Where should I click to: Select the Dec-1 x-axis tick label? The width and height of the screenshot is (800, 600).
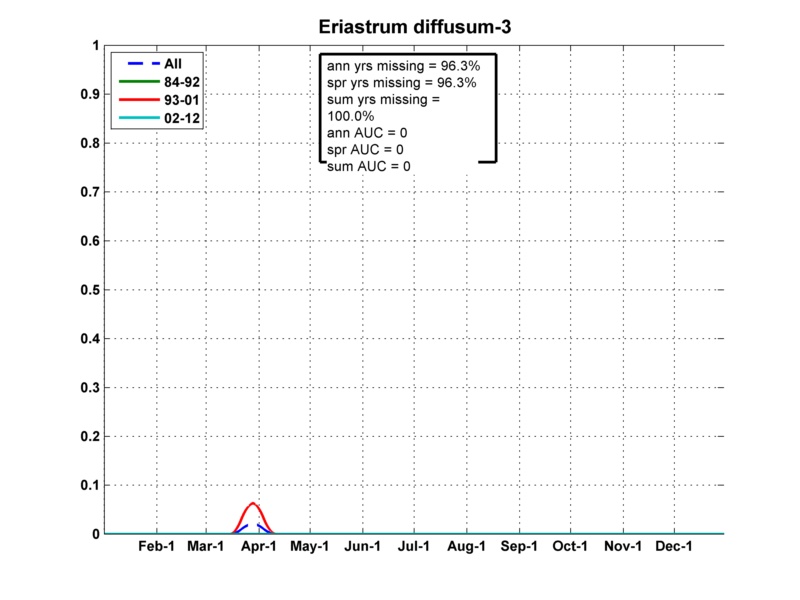click(674, 548)
